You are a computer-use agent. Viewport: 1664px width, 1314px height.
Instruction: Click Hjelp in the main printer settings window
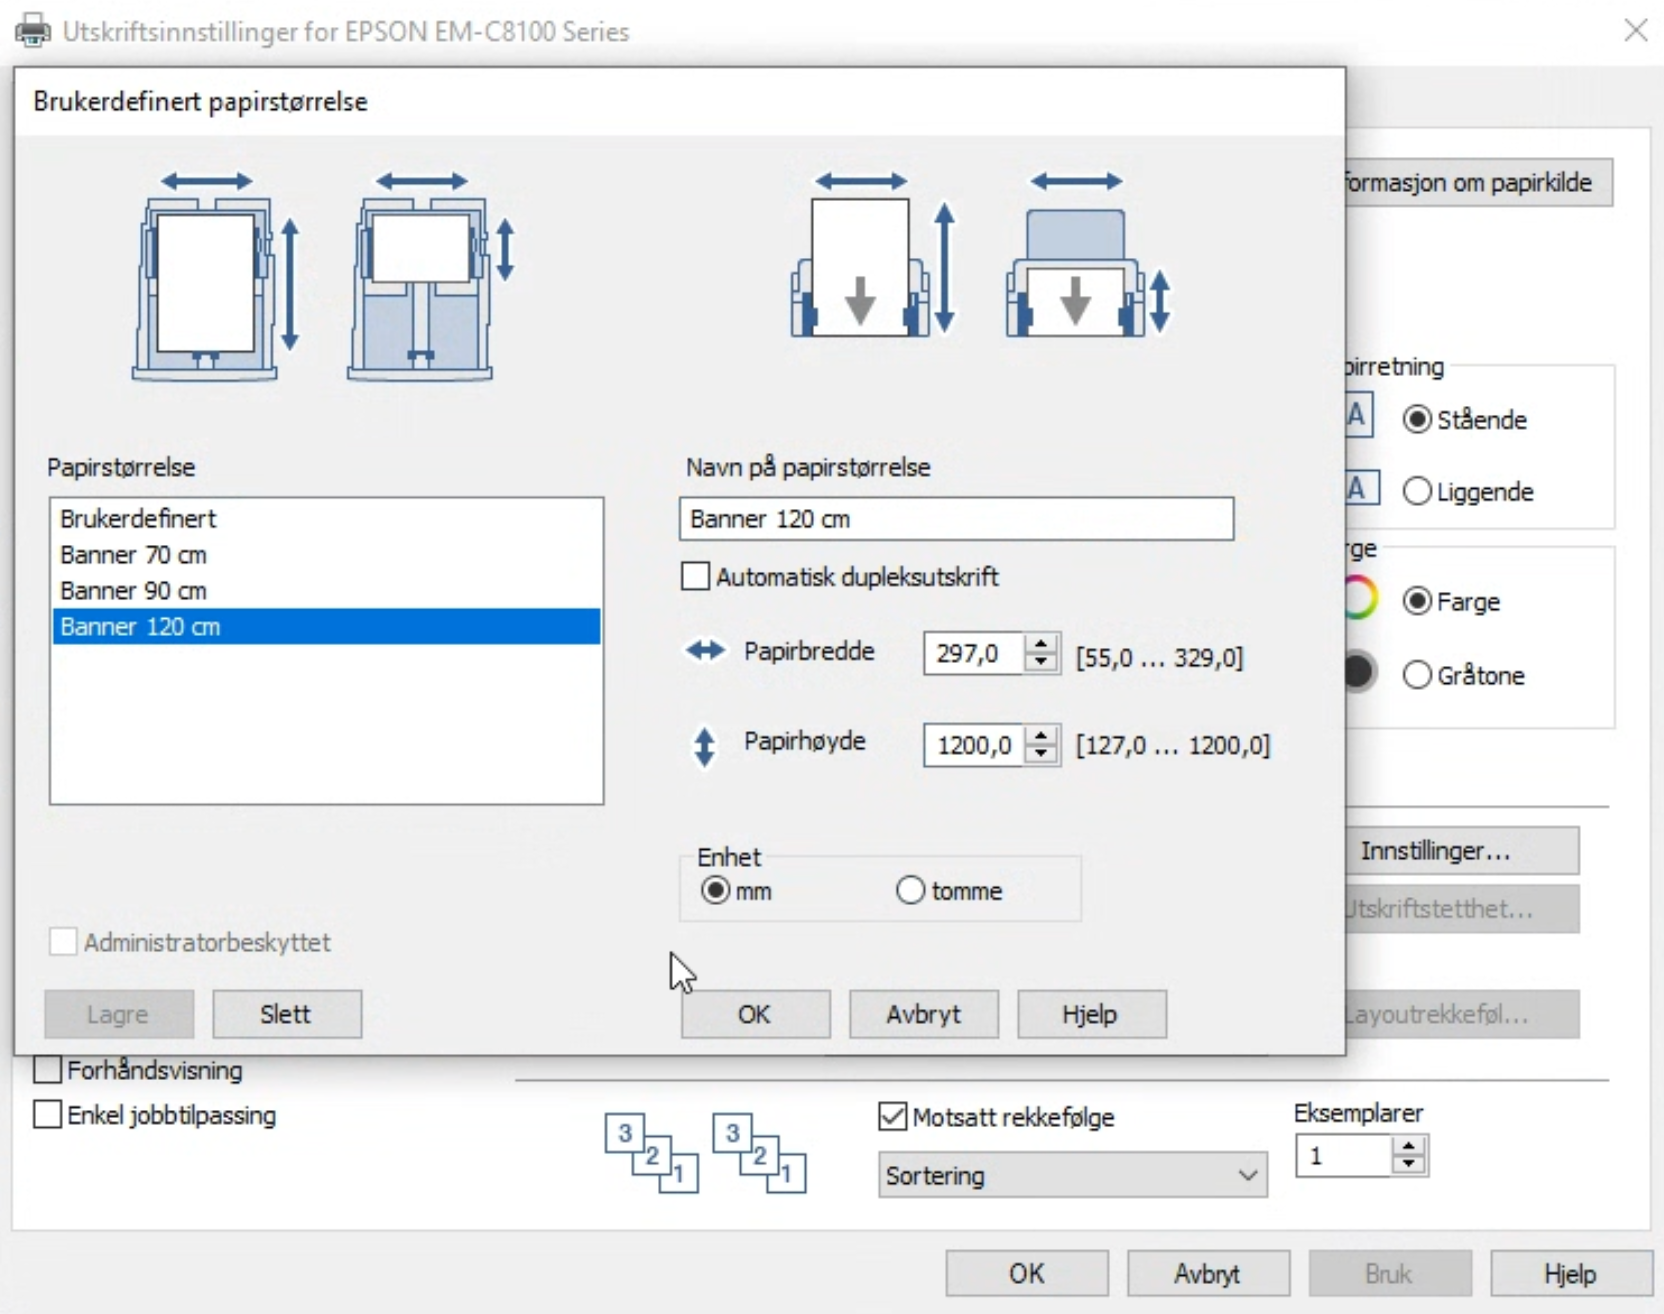[1571, 1273]
